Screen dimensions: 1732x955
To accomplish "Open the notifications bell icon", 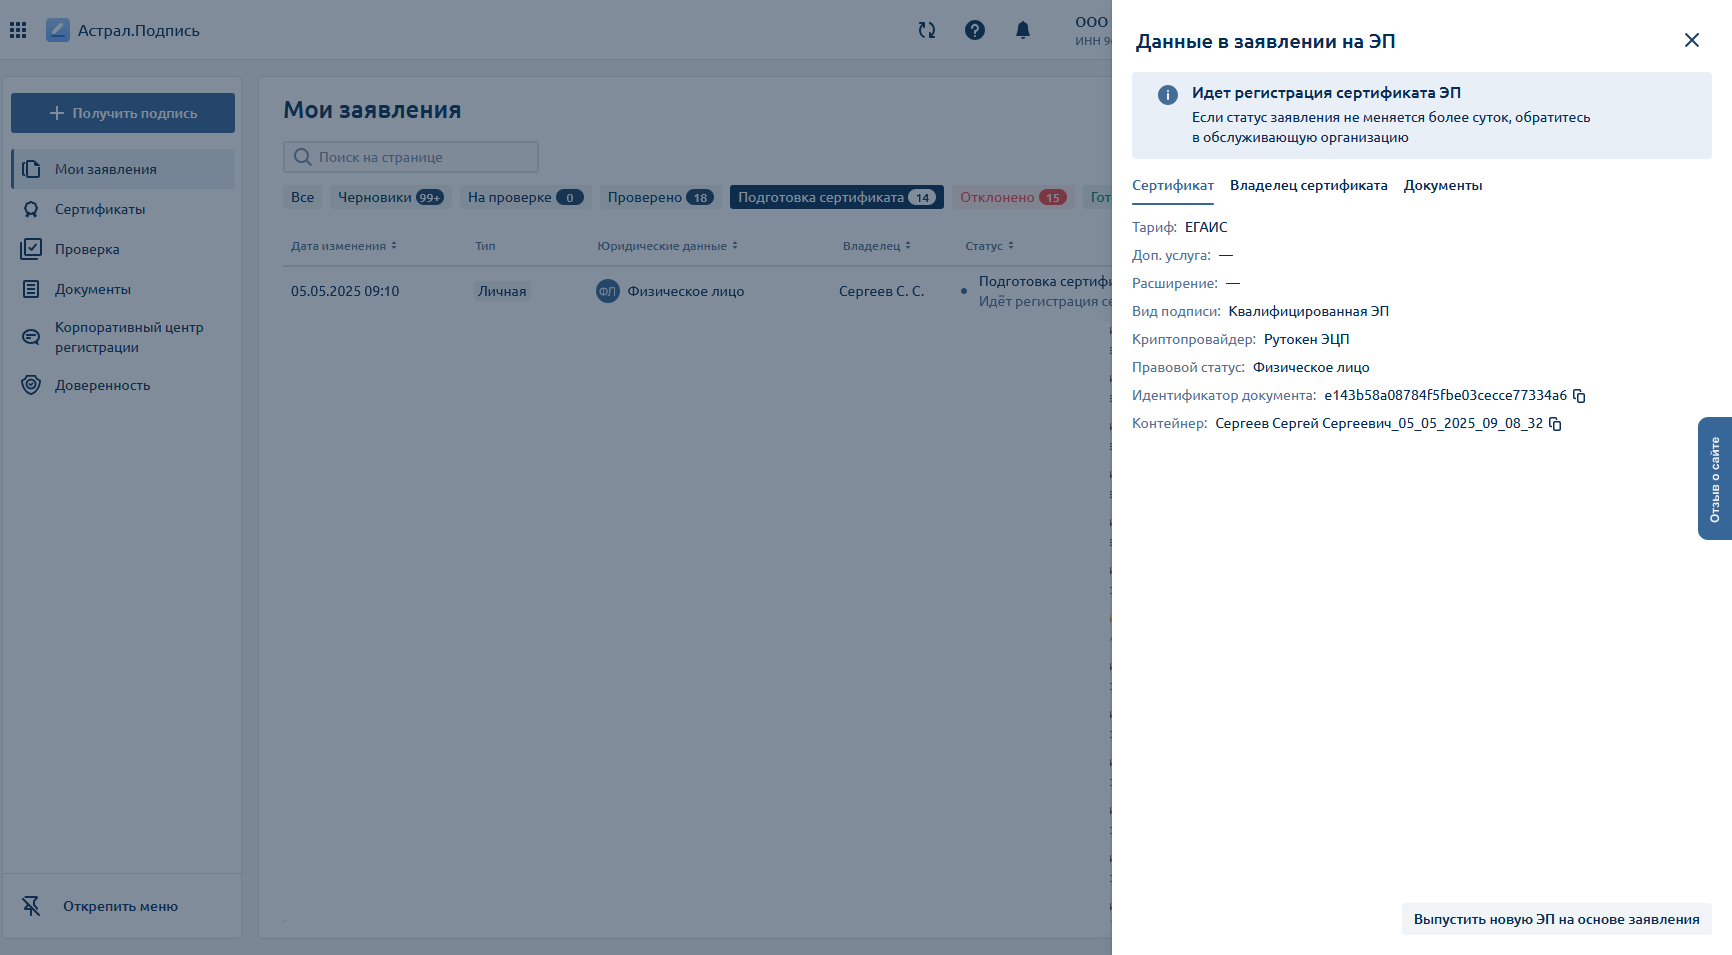I will click(1023, 30).
